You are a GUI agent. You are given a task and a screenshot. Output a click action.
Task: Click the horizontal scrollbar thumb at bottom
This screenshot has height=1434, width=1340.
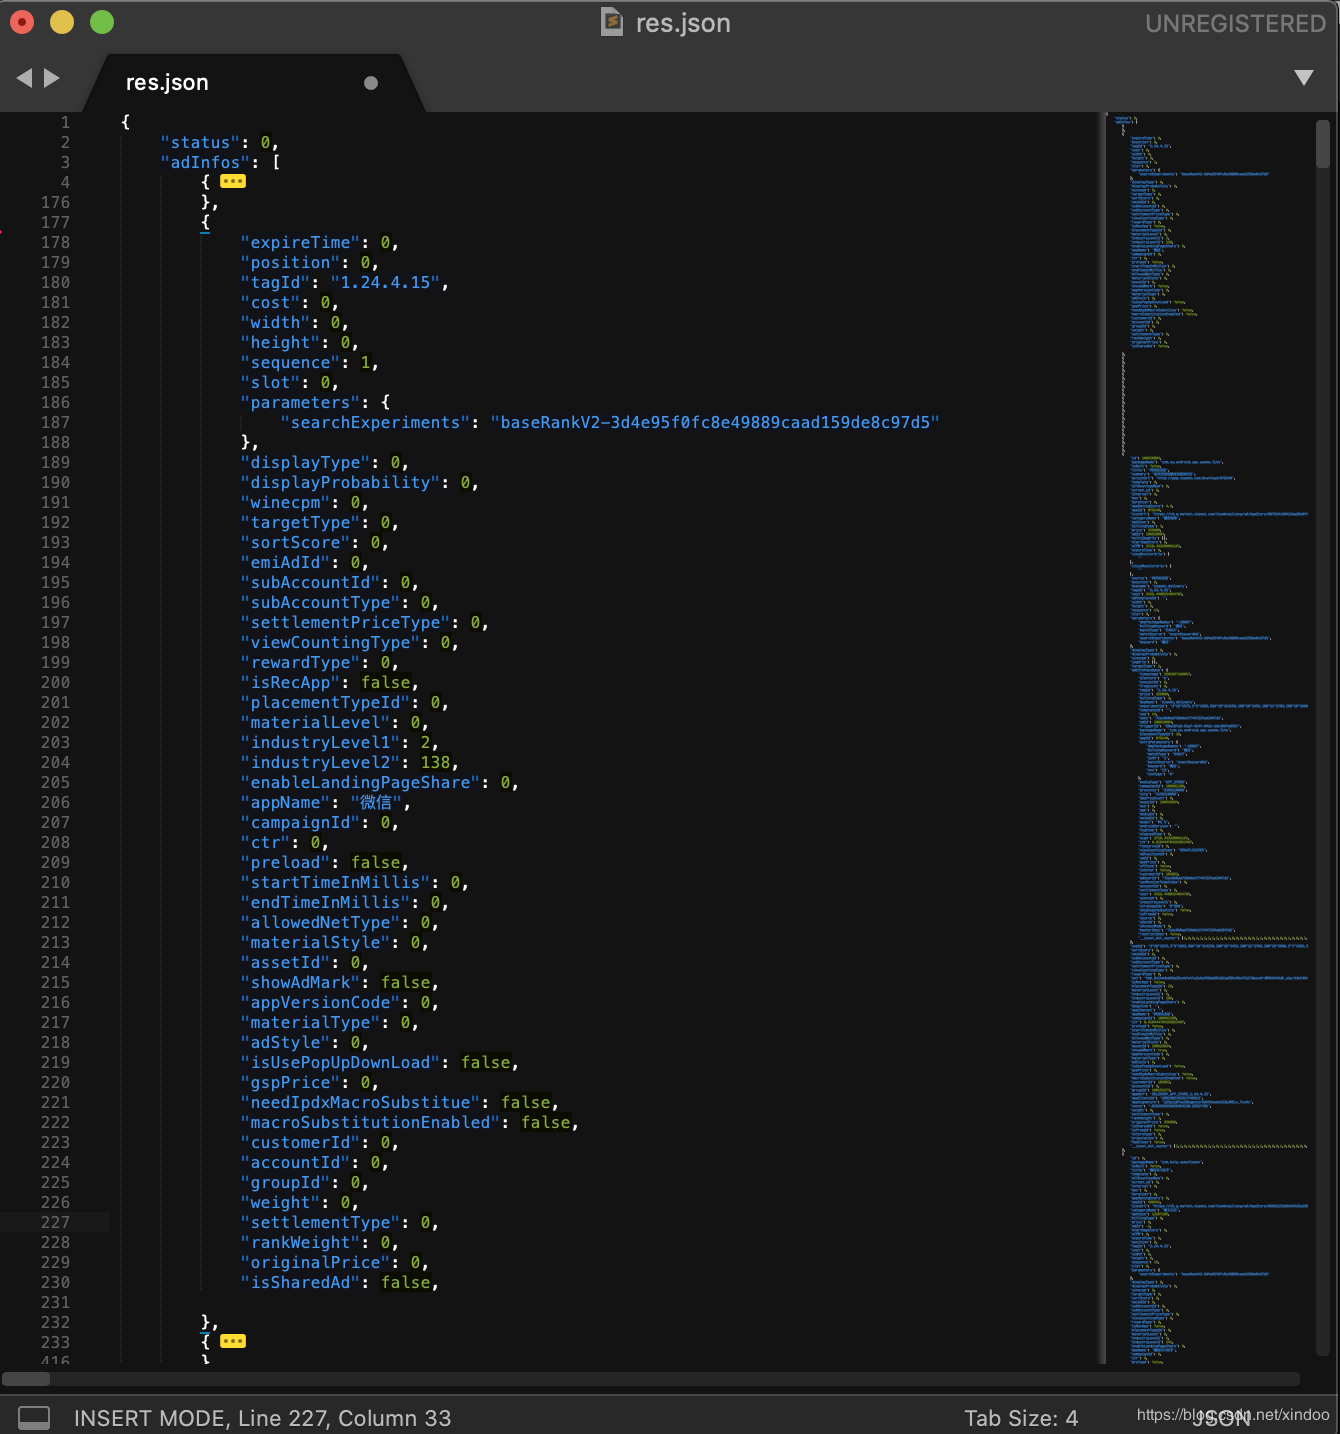click(26, 1379)
